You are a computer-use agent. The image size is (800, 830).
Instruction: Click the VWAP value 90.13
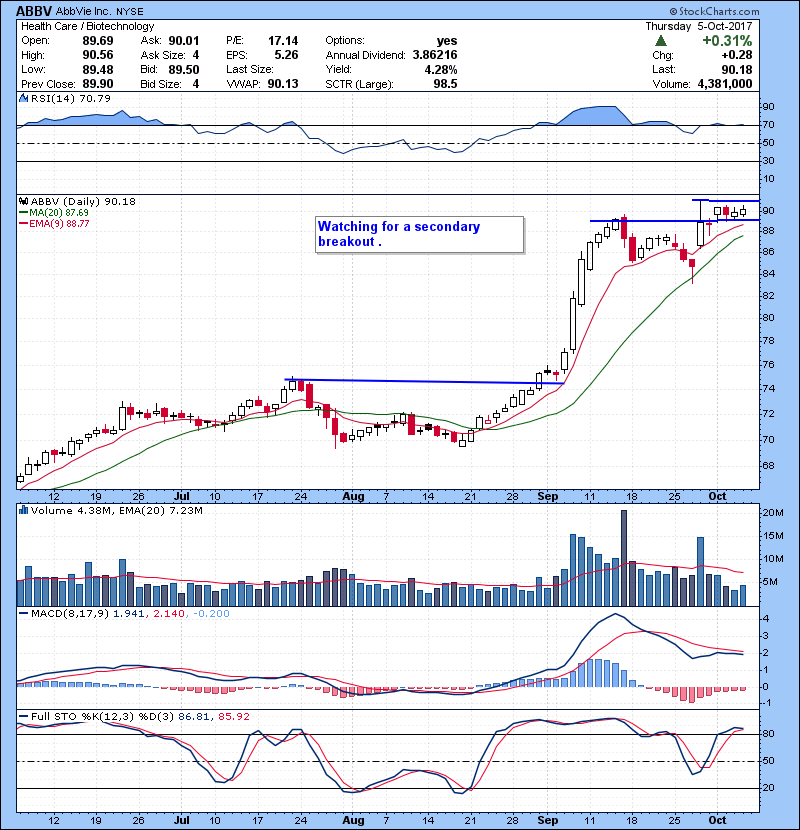point(283,84)
